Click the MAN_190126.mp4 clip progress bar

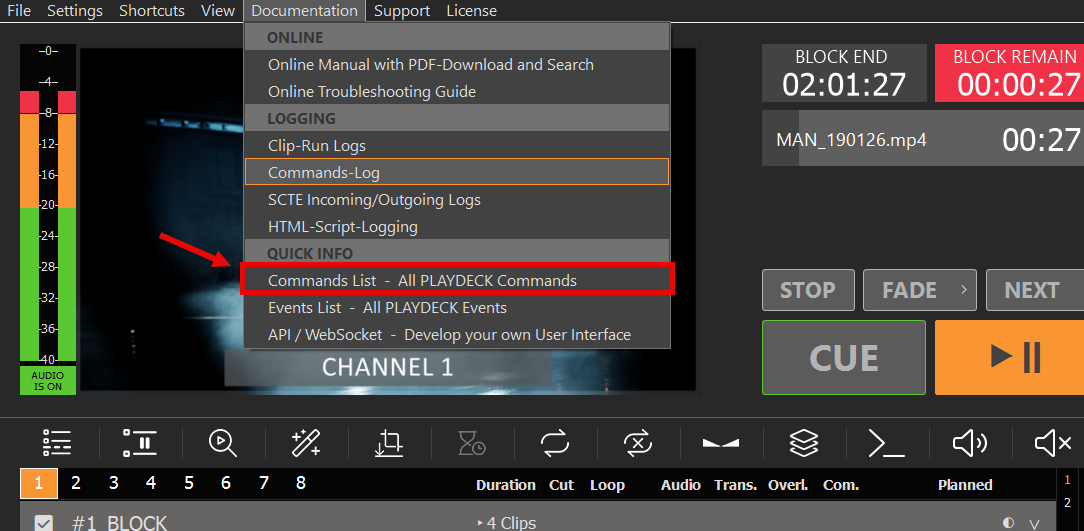pyautogui.click(x=923, y=138)
